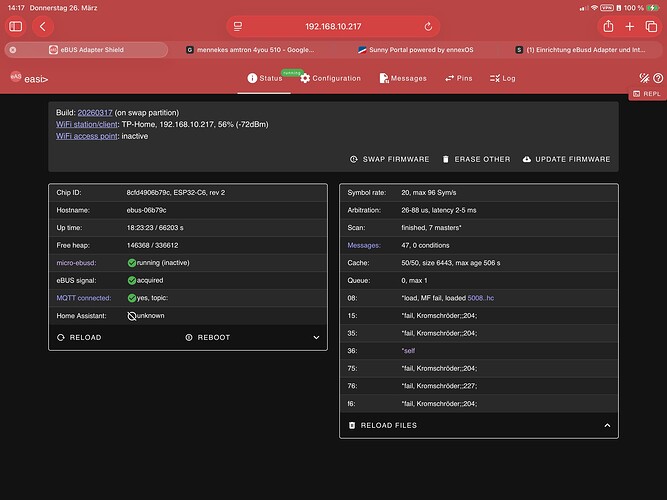Open the help question mark icon
The height and width of the screenshot is (500, 667).
658,78
